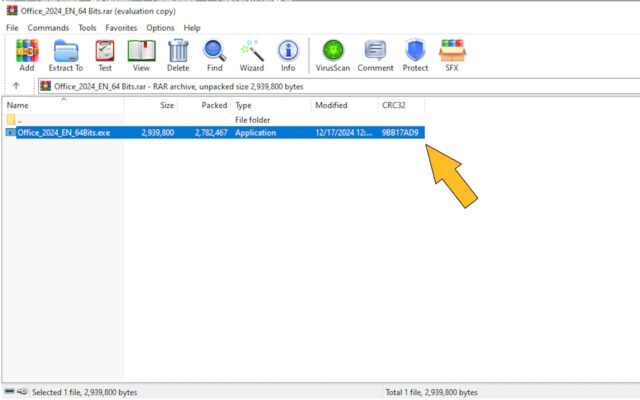This screenshot has height=400, width=640.
Task: Create SFX self-extracting archive
Action: point(451,55)
